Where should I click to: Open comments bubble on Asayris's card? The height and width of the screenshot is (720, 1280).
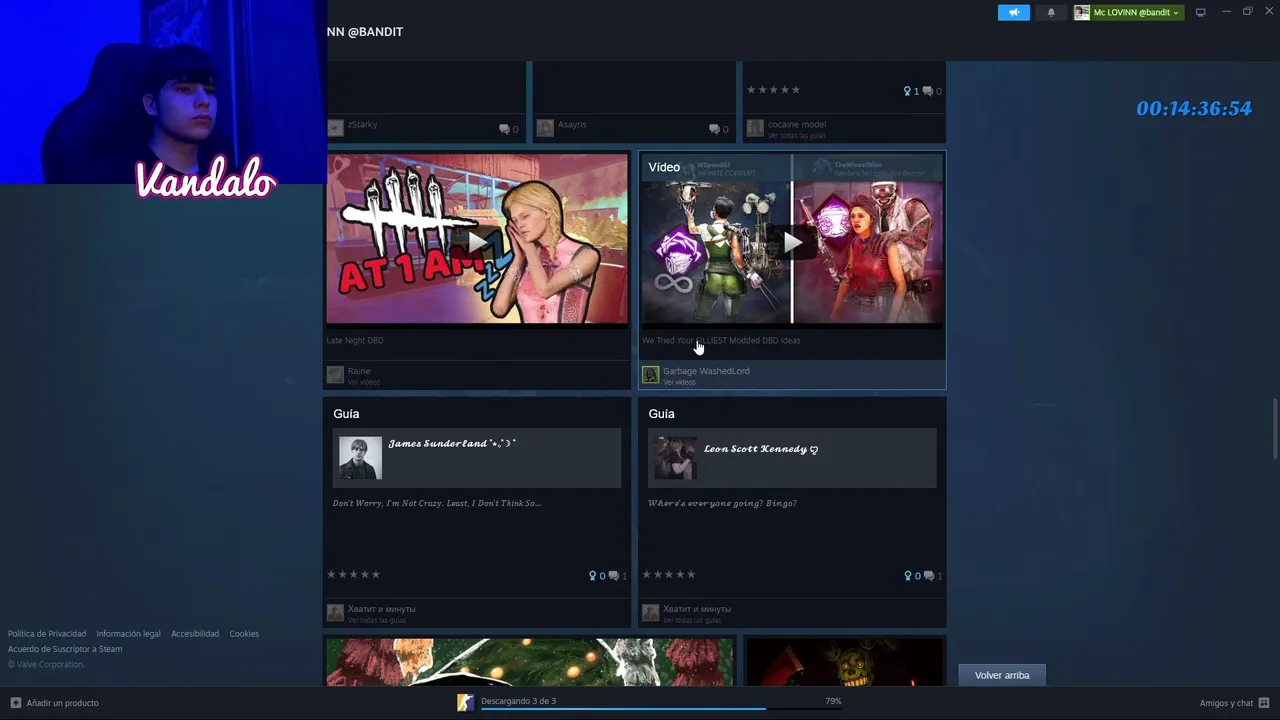[714, 129]
